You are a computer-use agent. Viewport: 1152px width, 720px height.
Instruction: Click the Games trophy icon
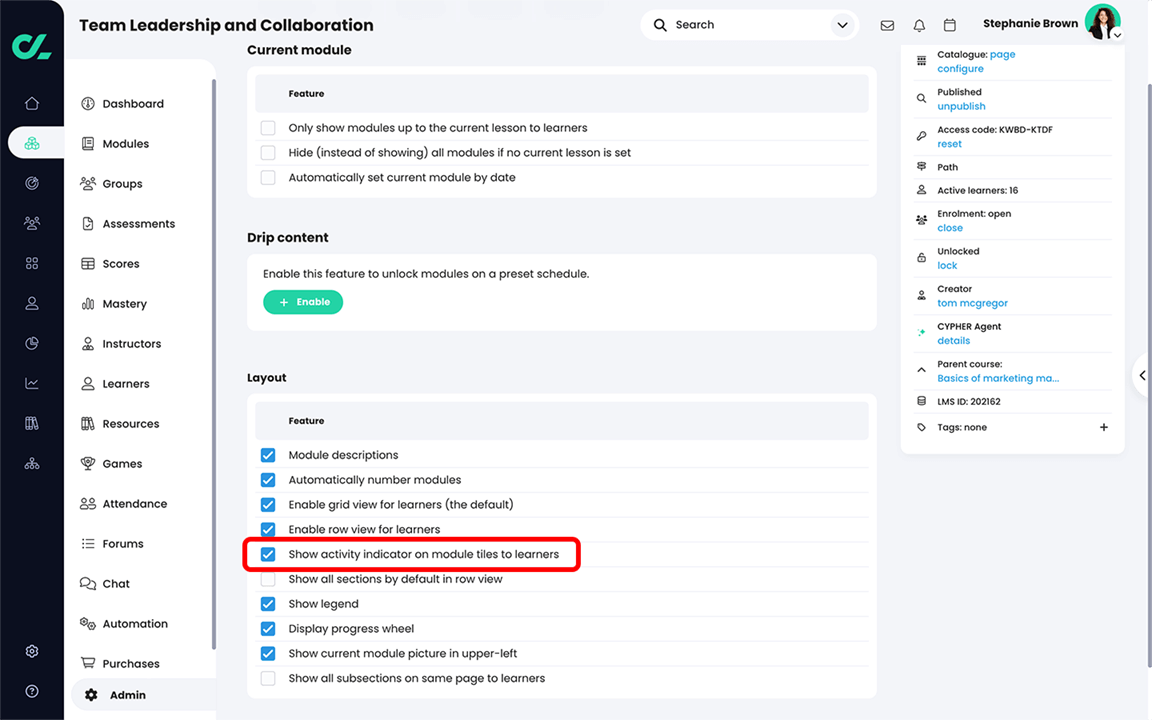point(88,464)
